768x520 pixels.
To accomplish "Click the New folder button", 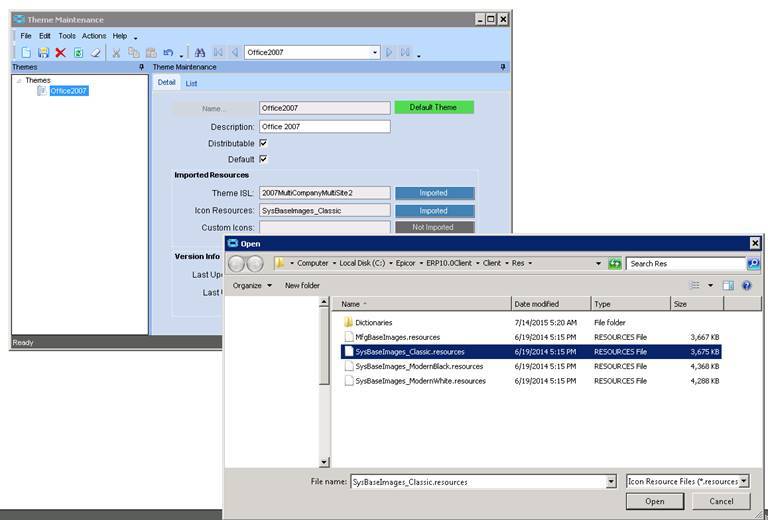I will click(x=302, y=285).
